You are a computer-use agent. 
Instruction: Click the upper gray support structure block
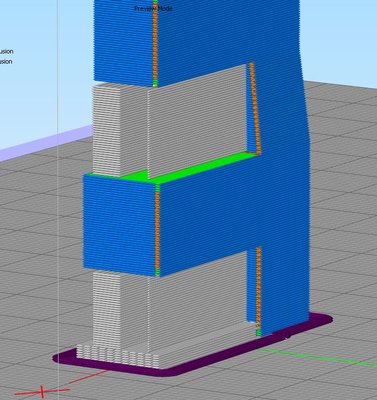(x=170, y=123)
